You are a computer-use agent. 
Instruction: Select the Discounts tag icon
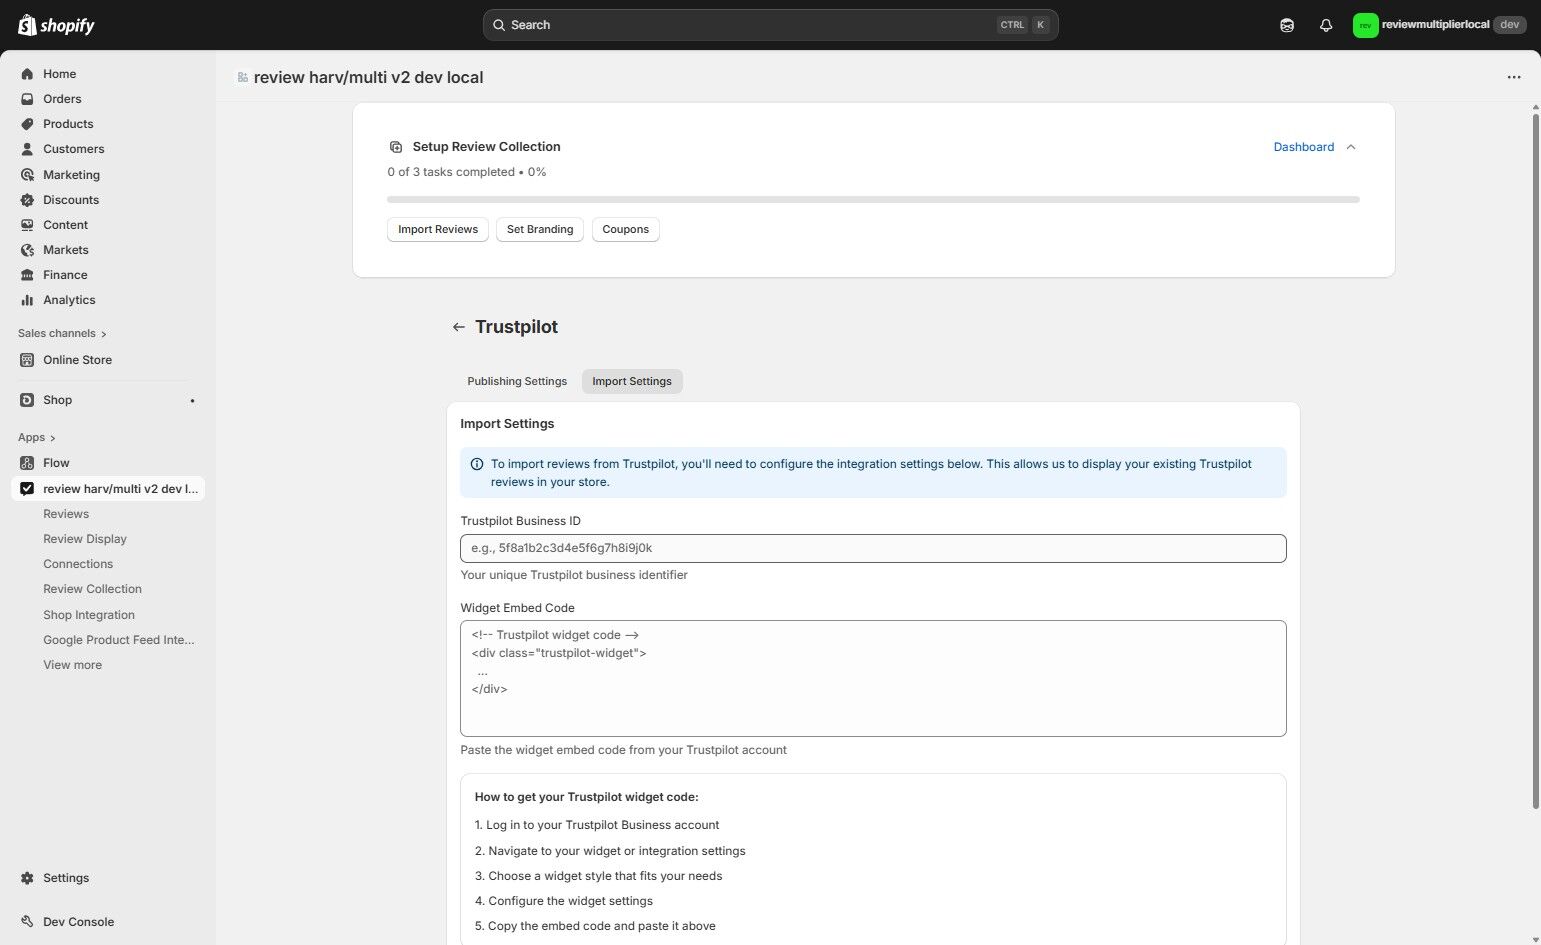[x=27, y=199]
